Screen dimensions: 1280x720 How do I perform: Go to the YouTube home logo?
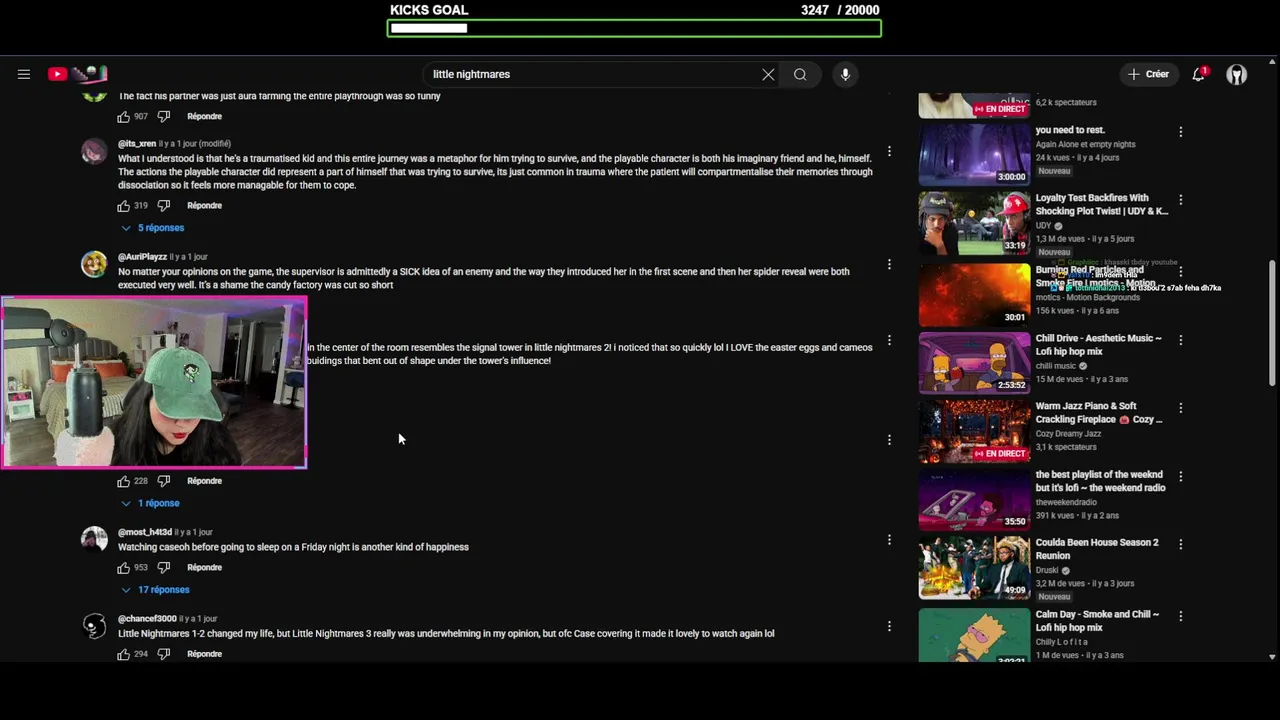point(77,74)
